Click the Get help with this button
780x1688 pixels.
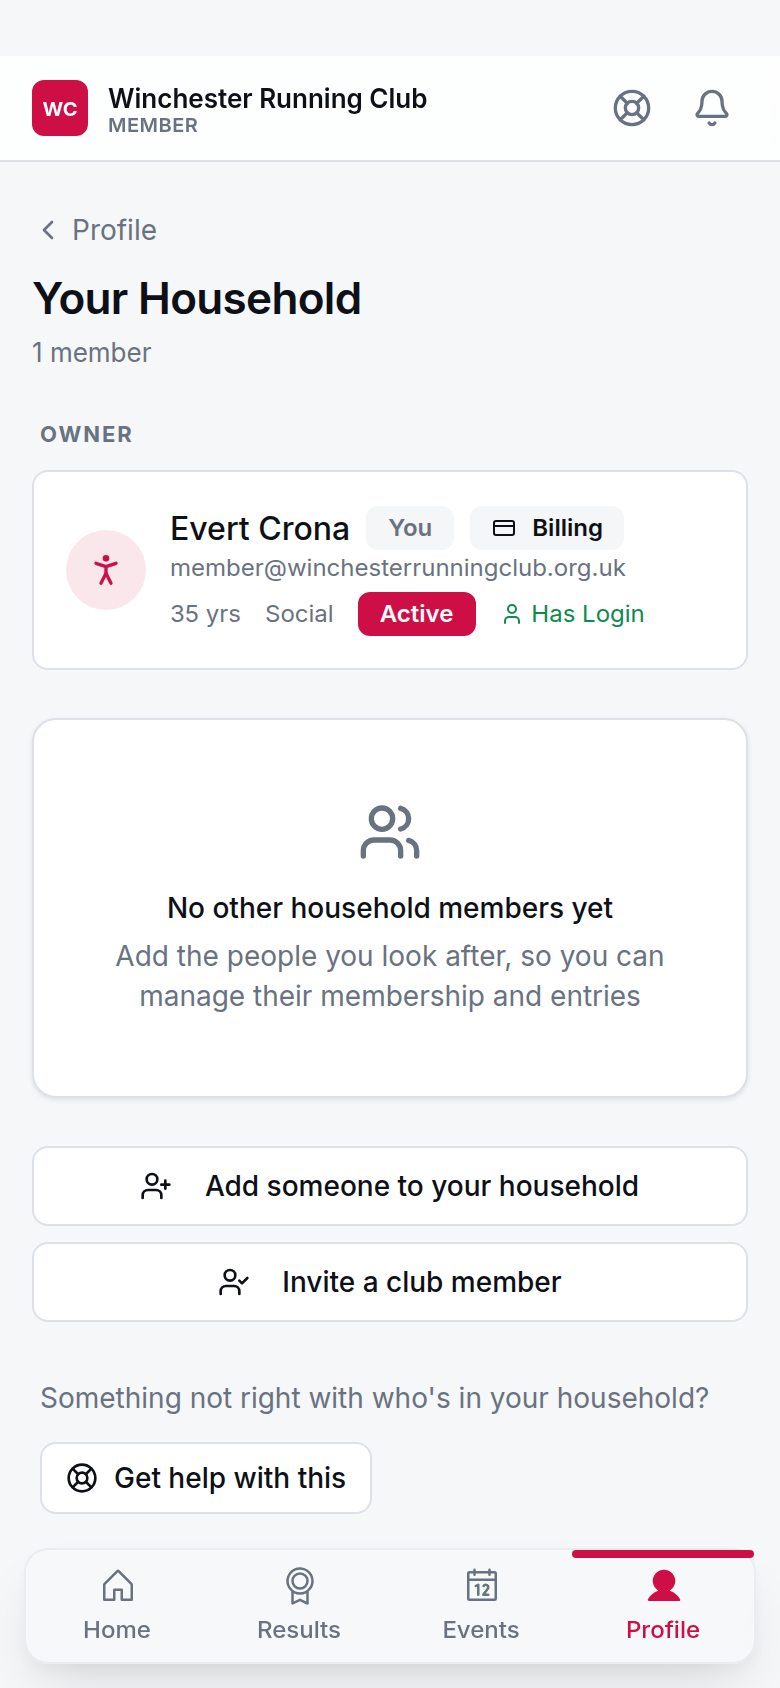pyautogui.click(x=206, y=1478)
